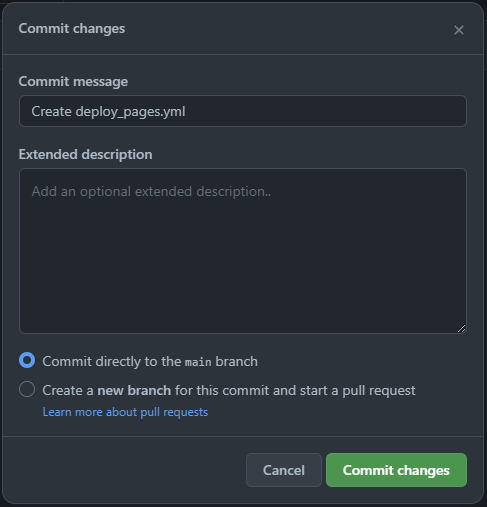
Task: Click the 'Add an optional extended description' placeholder
Action: (151, 191)
